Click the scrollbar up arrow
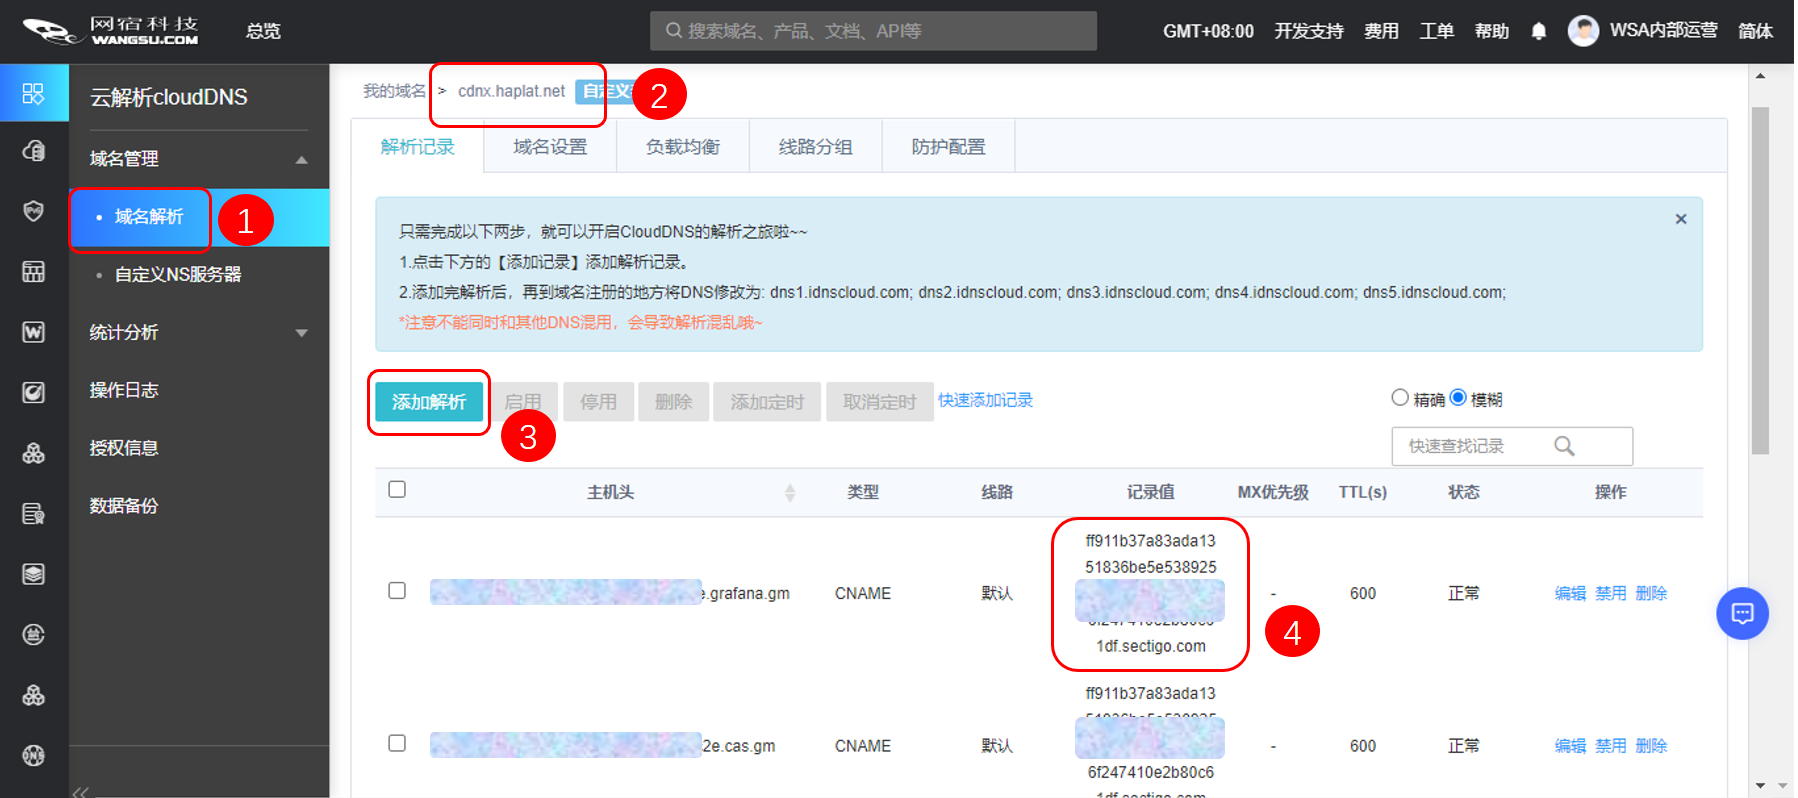Image resolution: width=1798 pixels, height=798 pixels. click(1760, 76)
